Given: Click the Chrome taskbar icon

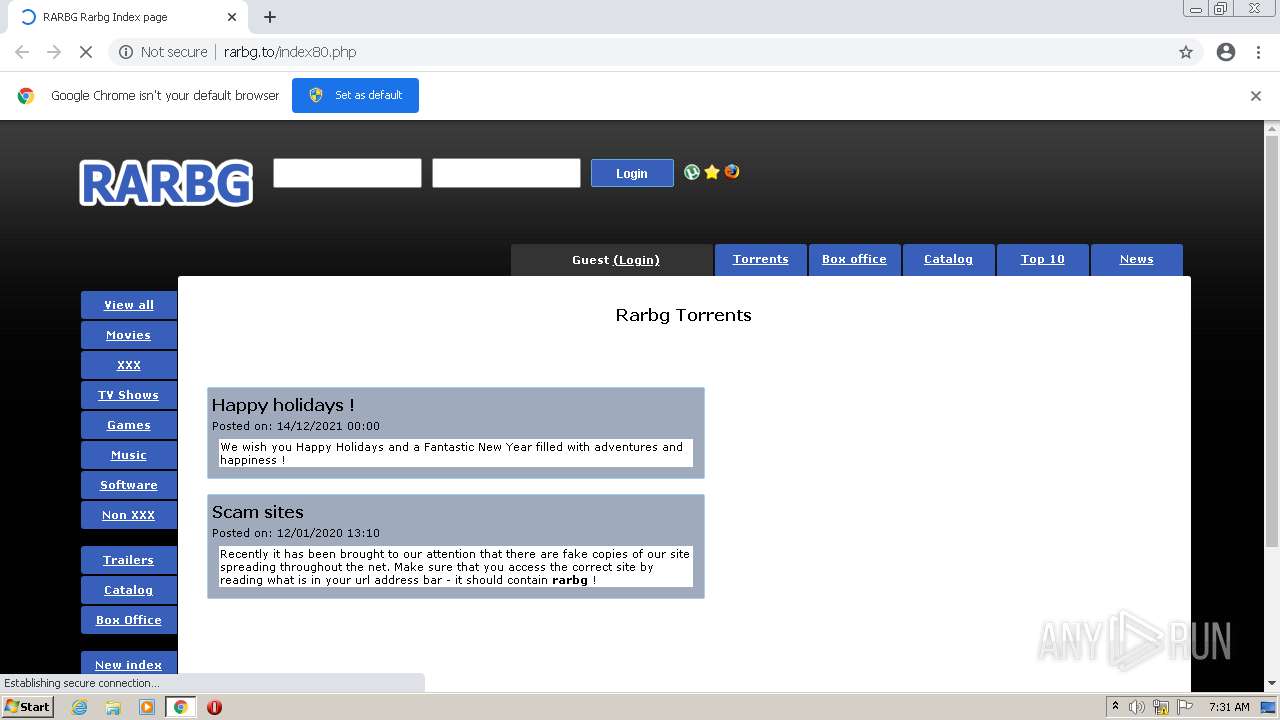Looking at the screenshot, I should 180,707.
